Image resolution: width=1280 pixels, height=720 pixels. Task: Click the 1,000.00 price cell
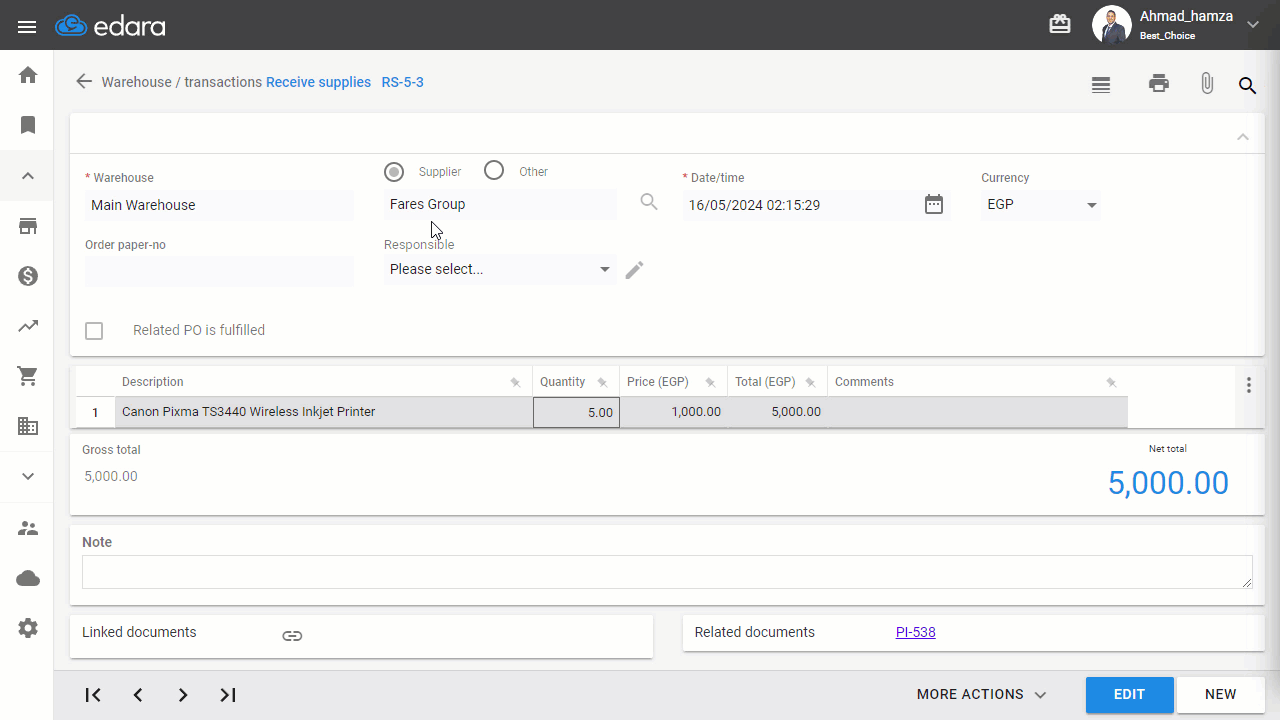pos(674,412)
